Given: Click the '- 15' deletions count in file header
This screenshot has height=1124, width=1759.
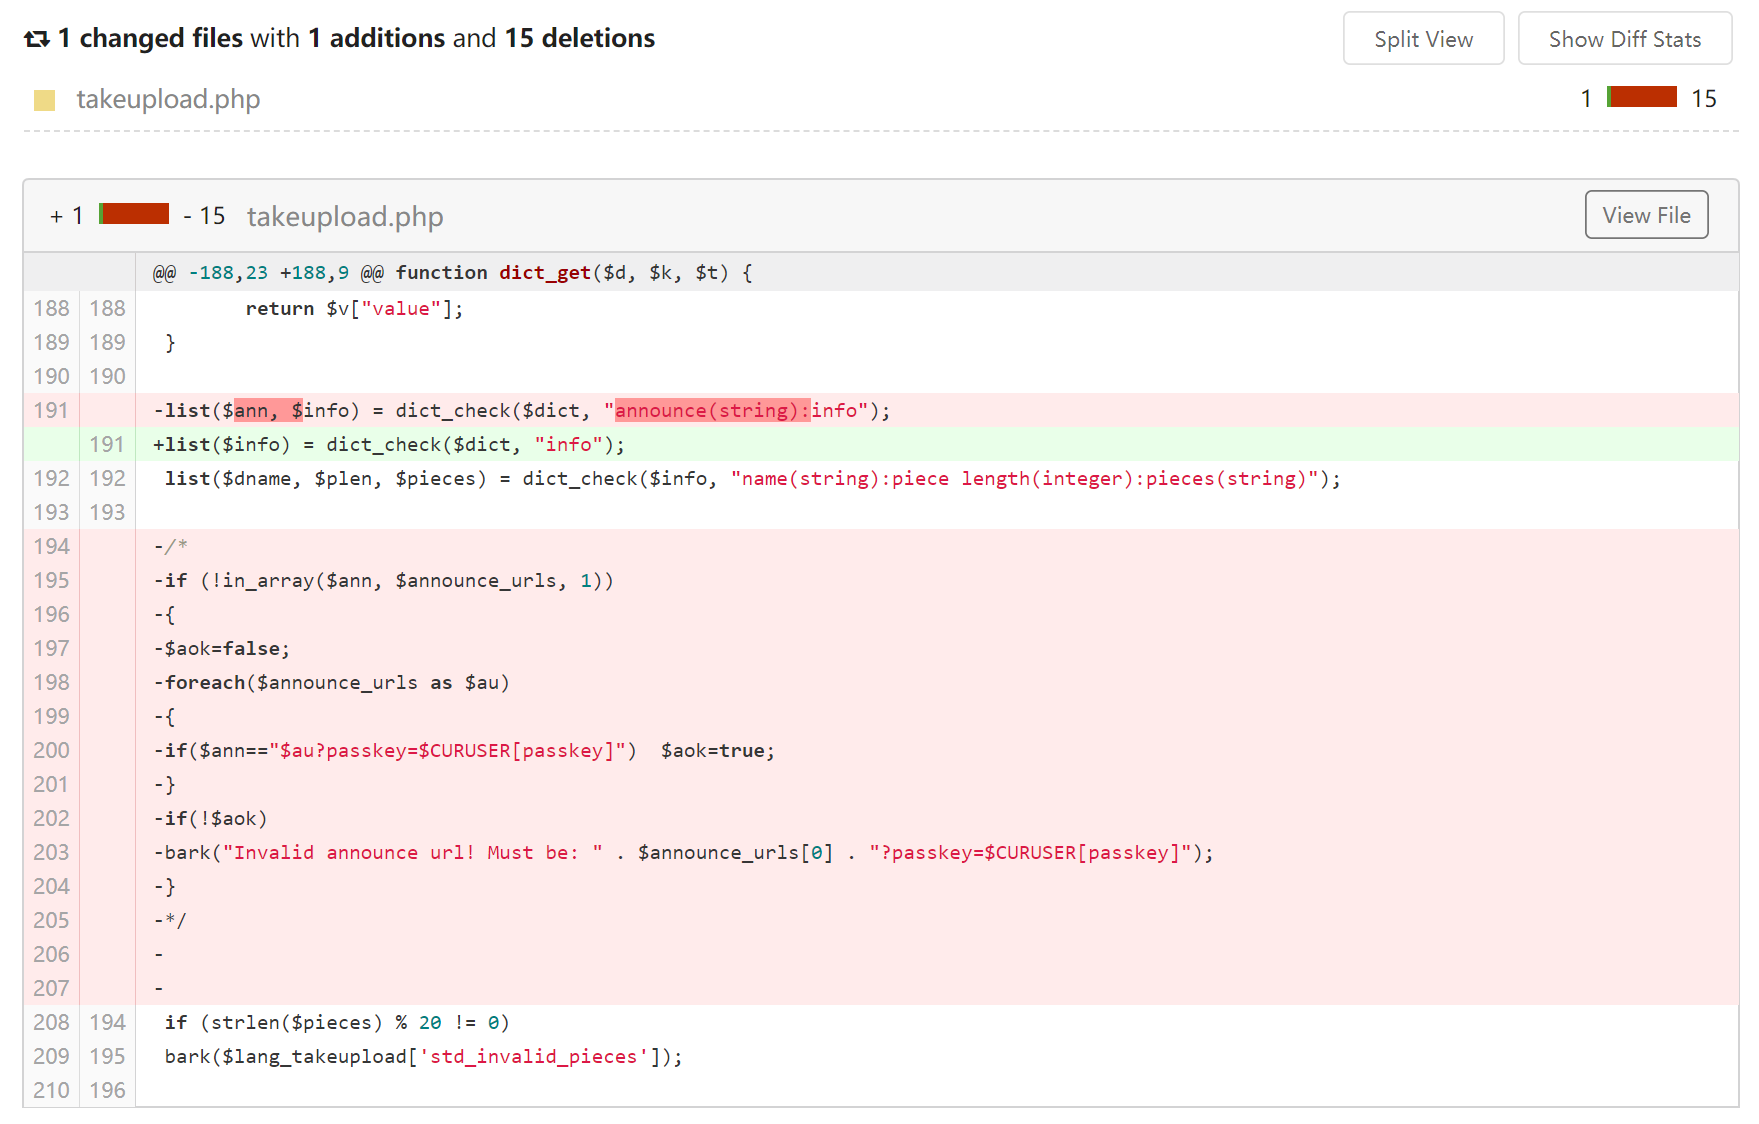Looking at the screenshot, I should coord(205,216).
